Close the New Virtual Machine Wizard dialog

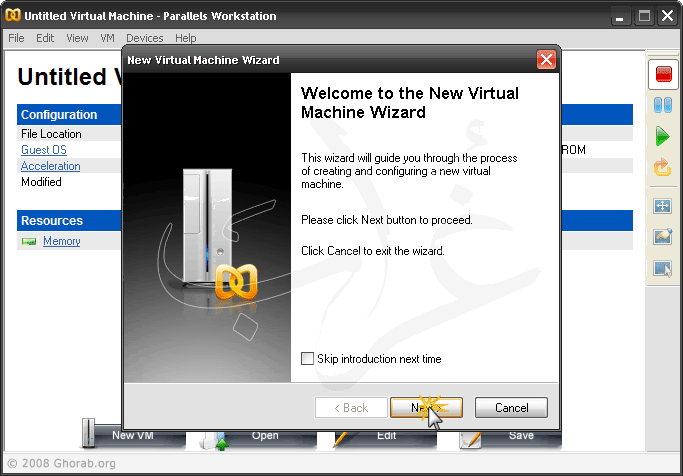[546, 60]
